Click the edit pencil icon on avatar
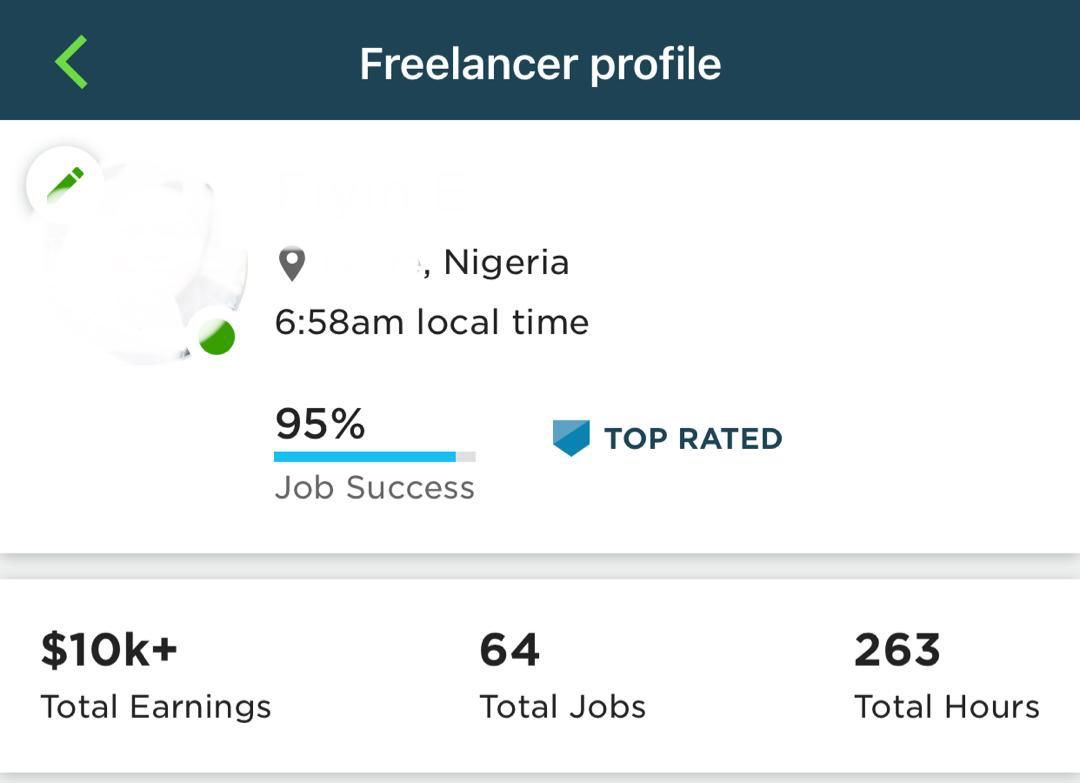This screenshot has height=783, width=1080. tap(64, 185)
